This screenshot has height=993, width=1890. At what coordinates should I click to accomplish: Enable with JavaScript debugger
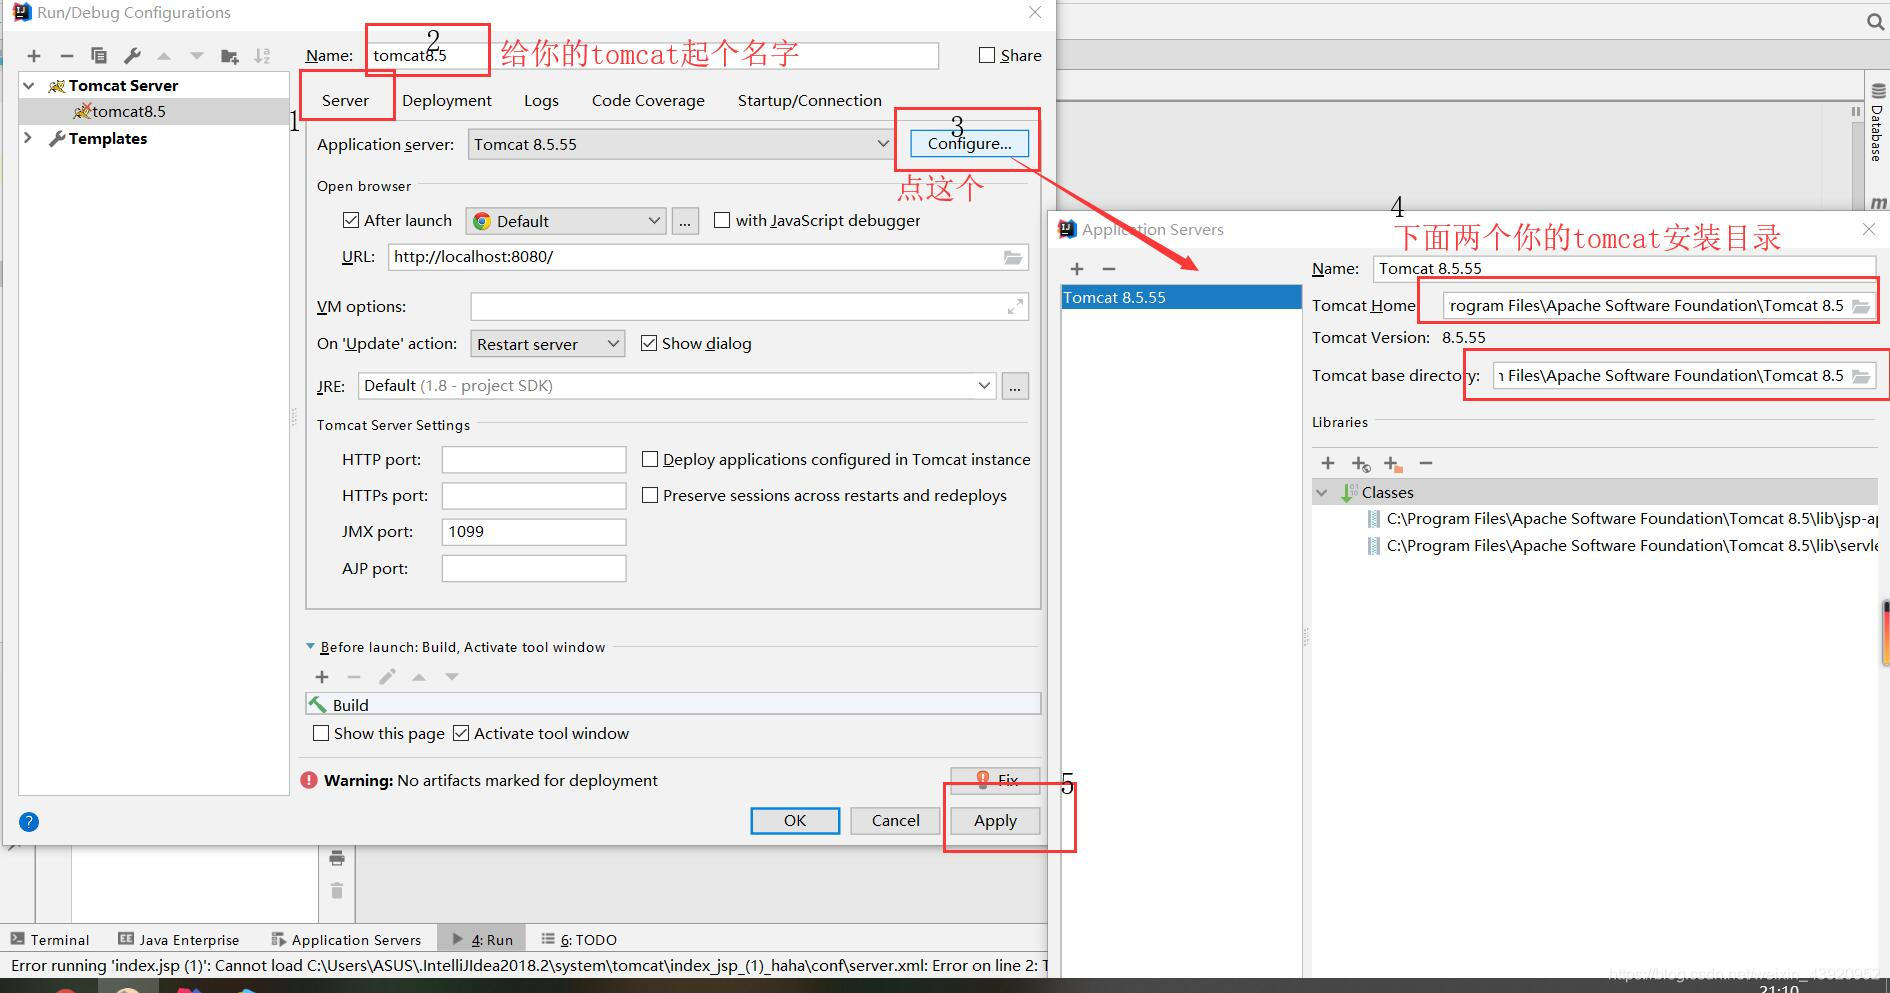[x=722, y=220]
